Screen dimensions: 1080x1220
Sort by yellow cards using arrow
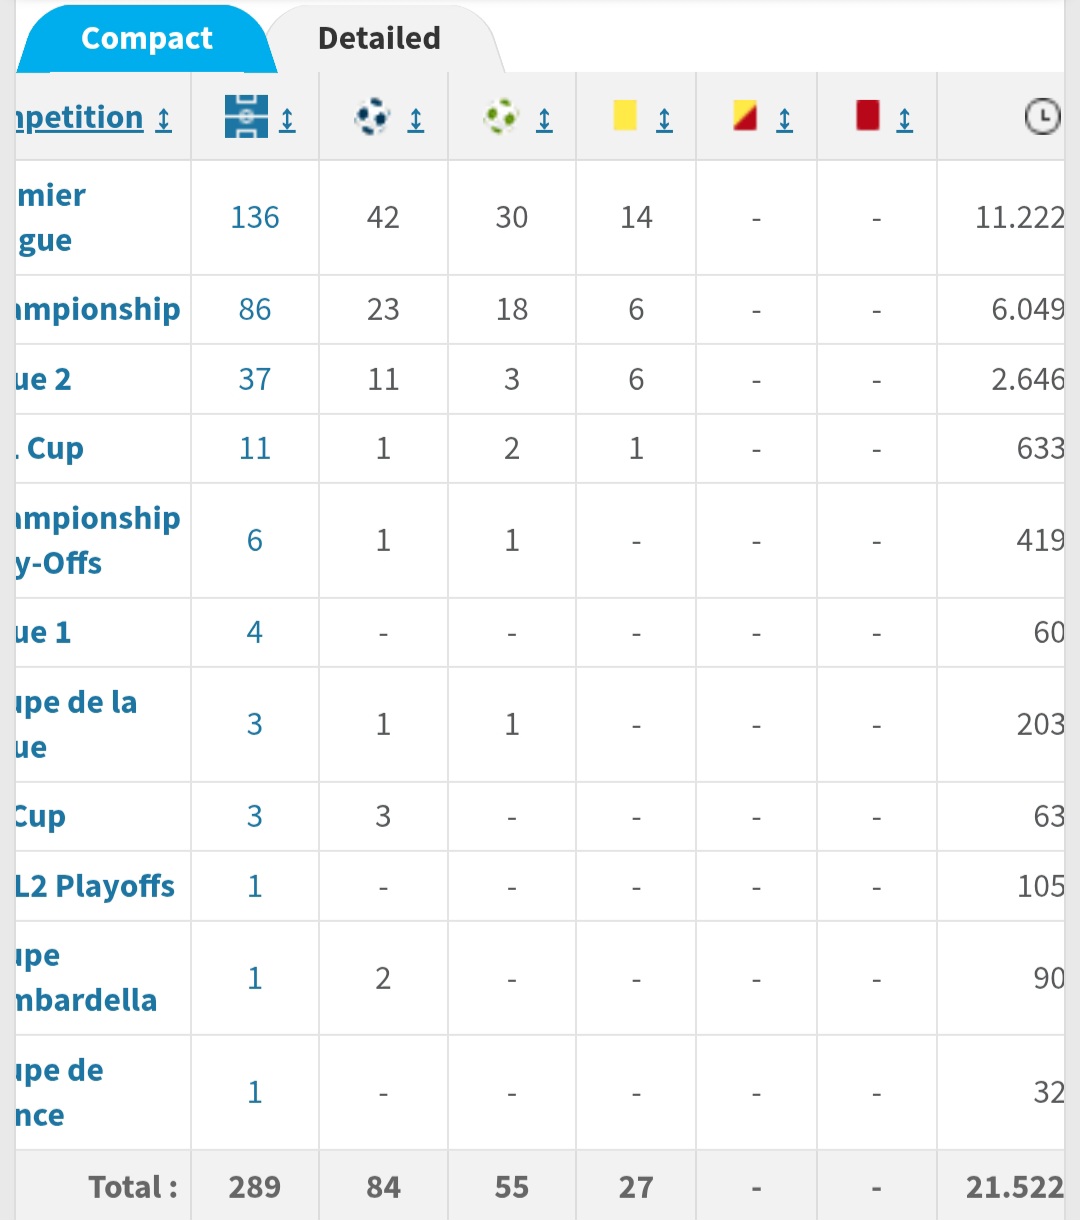coord(664,120)
